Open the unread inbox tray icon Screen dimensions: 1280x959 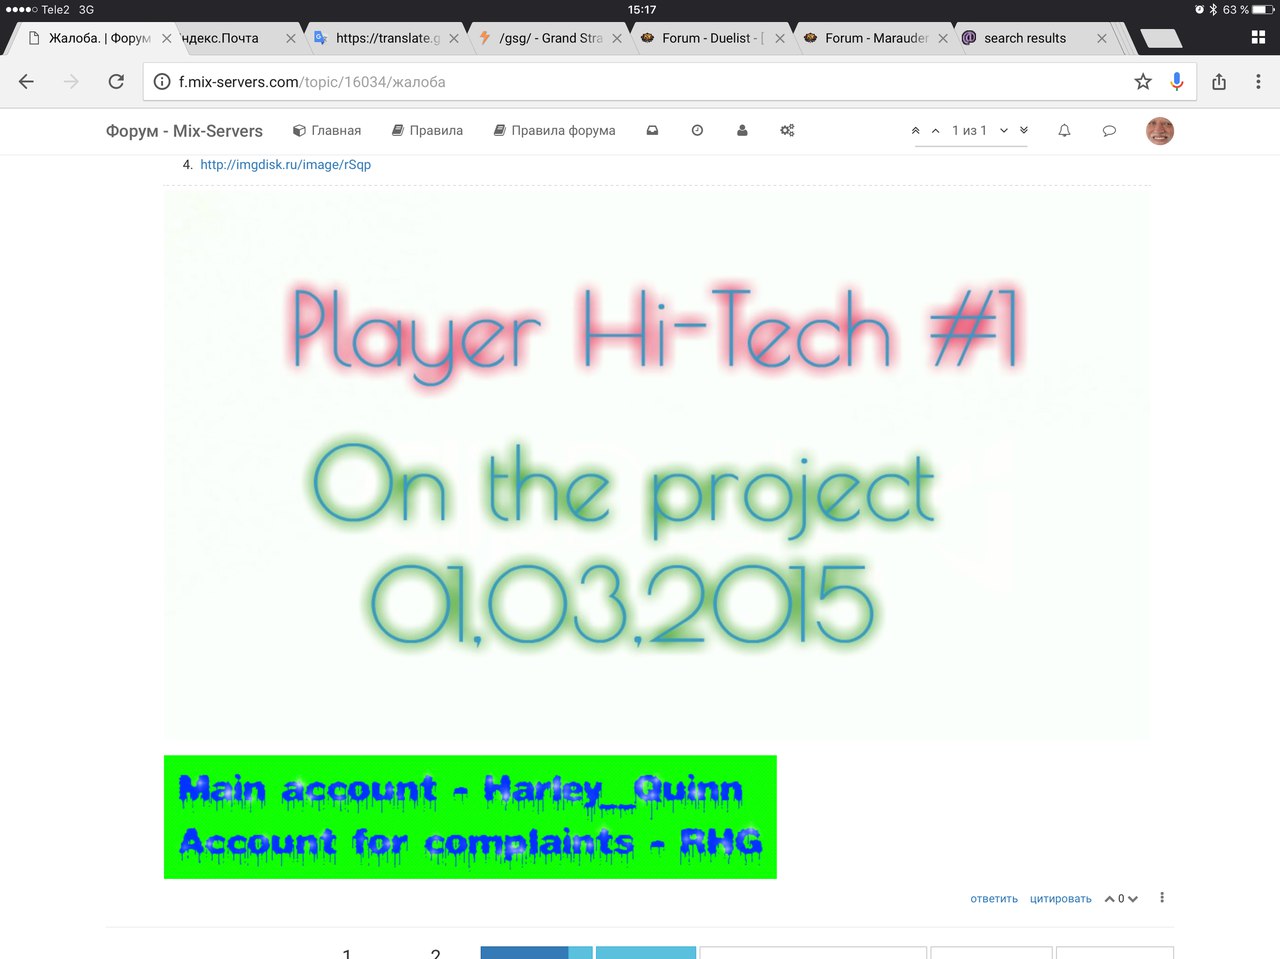click(x=652, y=131)
